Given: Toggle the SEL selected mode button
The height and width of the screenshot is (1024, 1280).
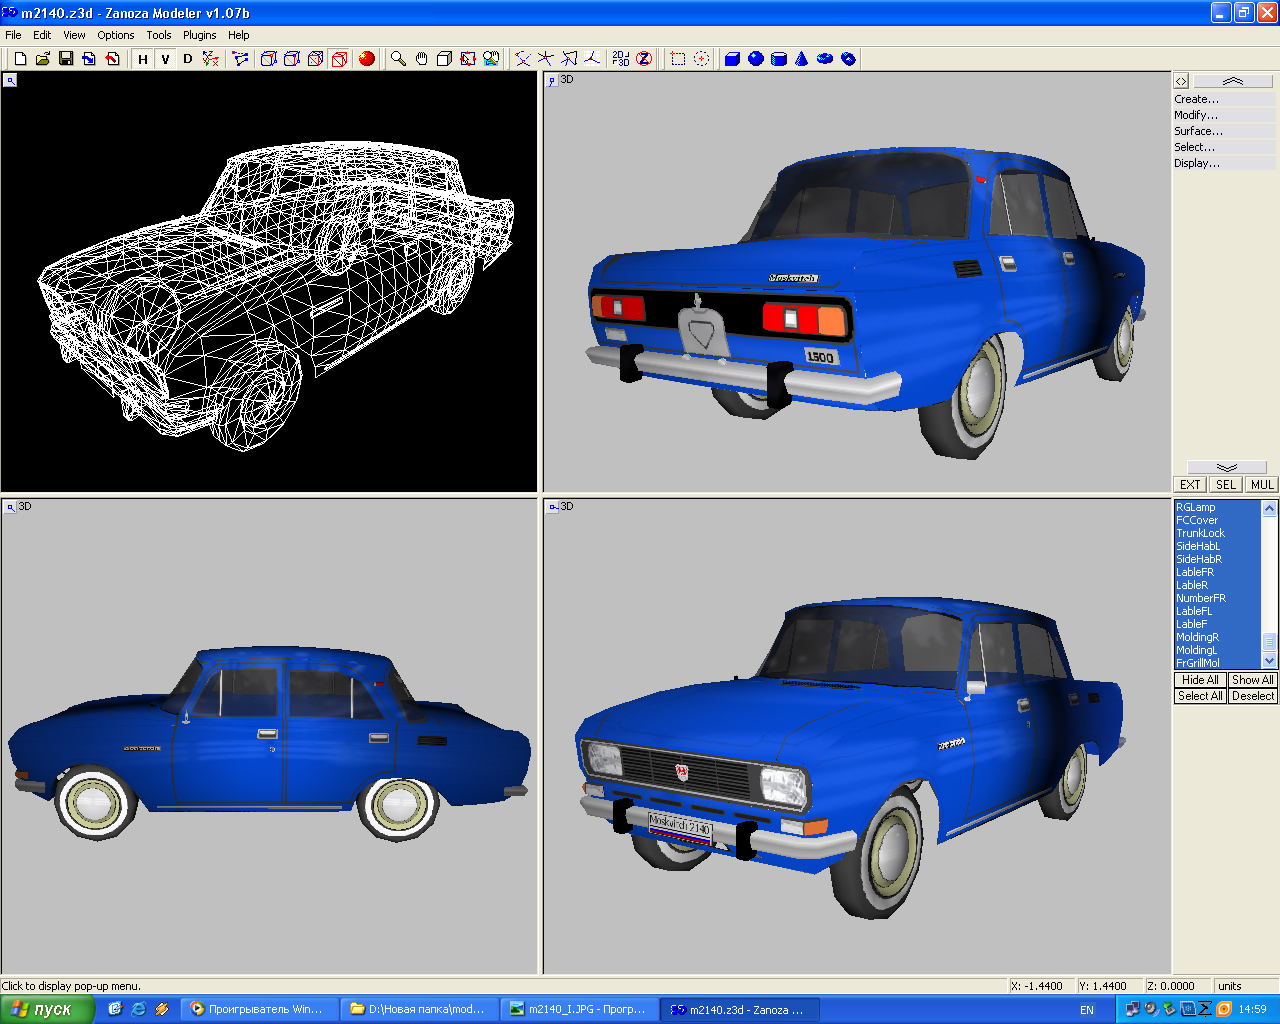Looking at the screenshot, I should pos(1225,485).
